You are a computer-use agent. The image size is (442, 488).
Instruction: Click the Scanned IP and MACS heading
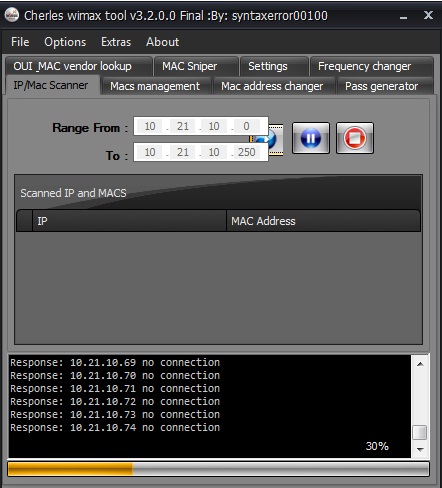pos(73,193)
